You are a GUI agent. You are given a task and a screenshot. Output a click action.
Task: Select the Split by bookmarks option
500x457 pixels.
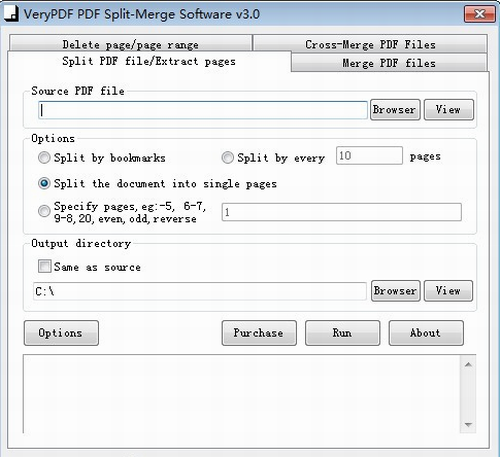44,158
